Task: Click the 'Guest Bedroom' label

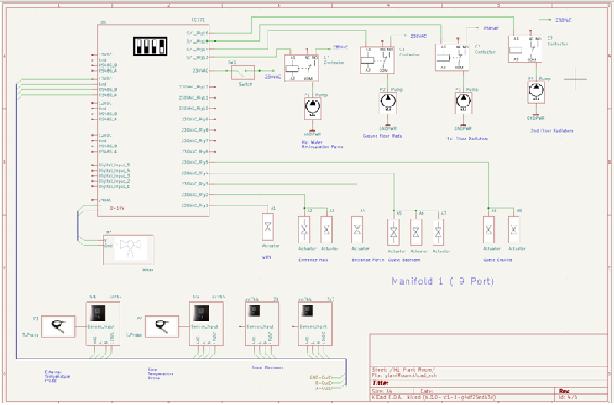Action: pos(404,260)
